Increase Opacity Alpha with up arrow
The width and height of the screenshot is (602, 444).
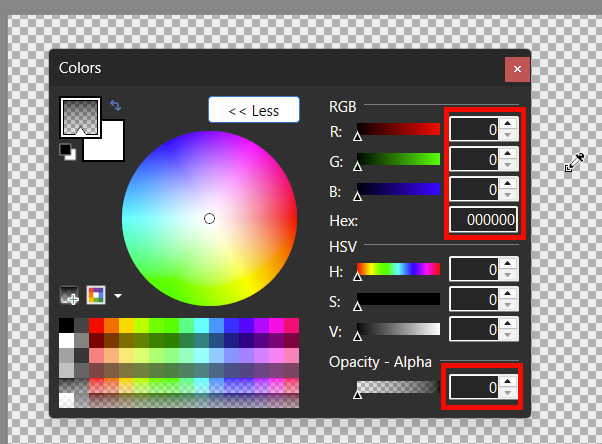pyautogui.click(x=508, y=381)
